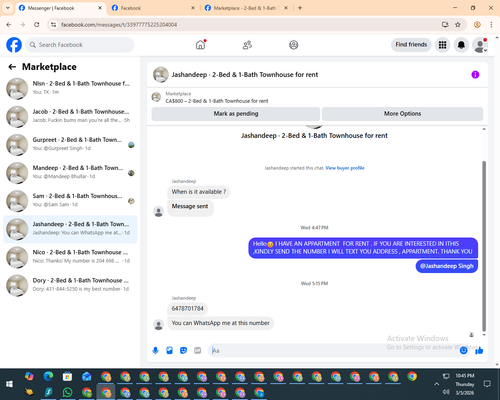
Task: Click the @Jashandeep Singh mention bubble
Action: point(447,266)
